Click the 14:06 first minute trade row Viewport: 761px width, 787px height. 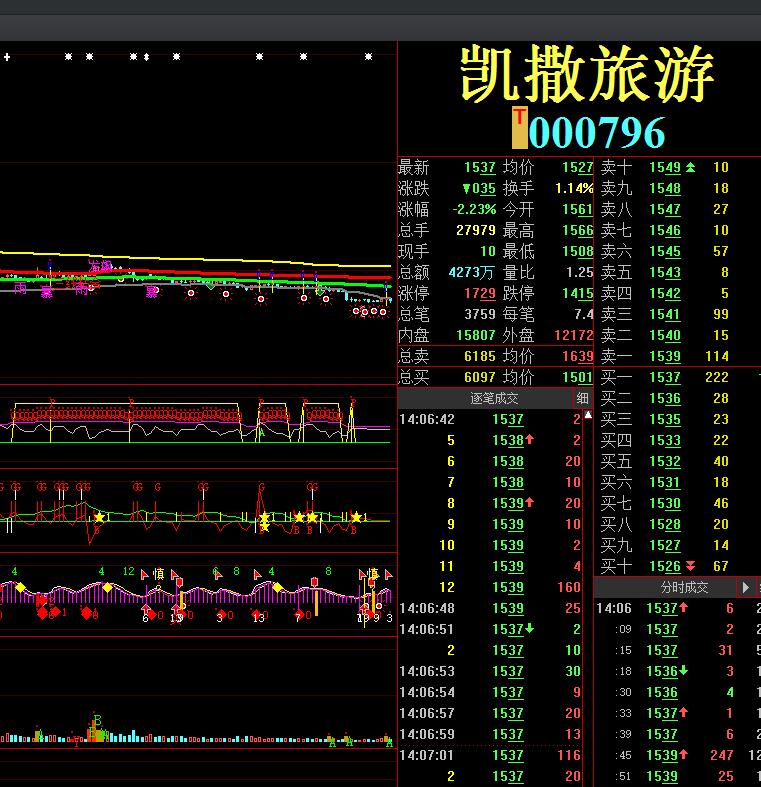[678, 608]
